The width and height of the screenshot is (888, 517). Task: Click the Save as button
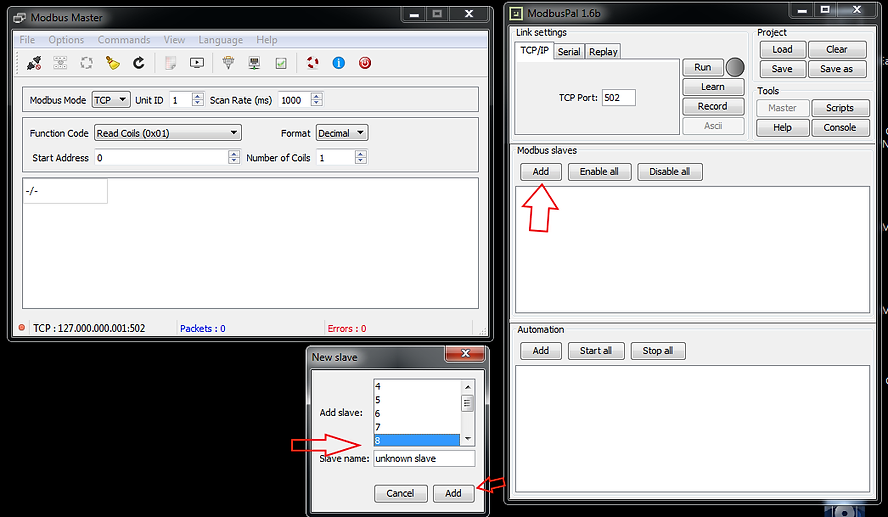(837, 69)
